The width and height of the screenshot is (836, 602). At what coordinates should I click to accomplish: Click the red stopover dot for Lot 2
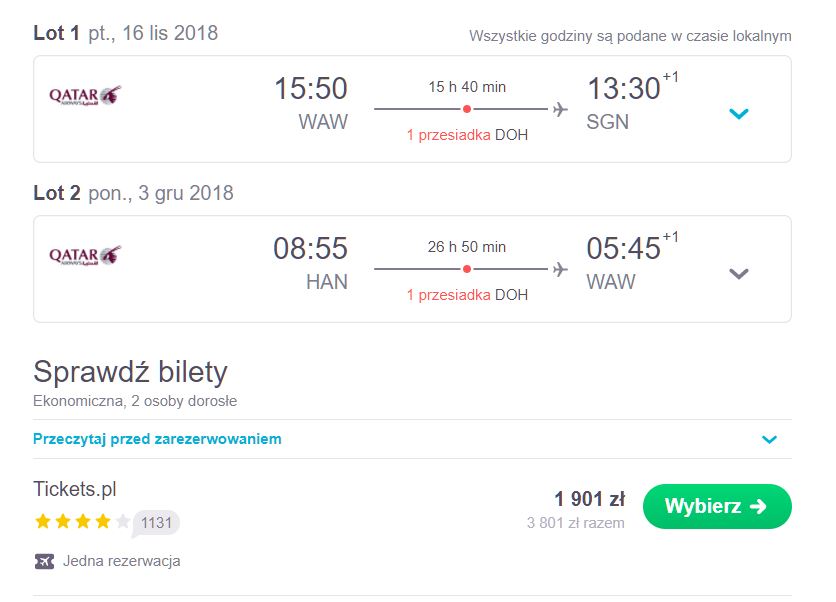click(467, 269)
